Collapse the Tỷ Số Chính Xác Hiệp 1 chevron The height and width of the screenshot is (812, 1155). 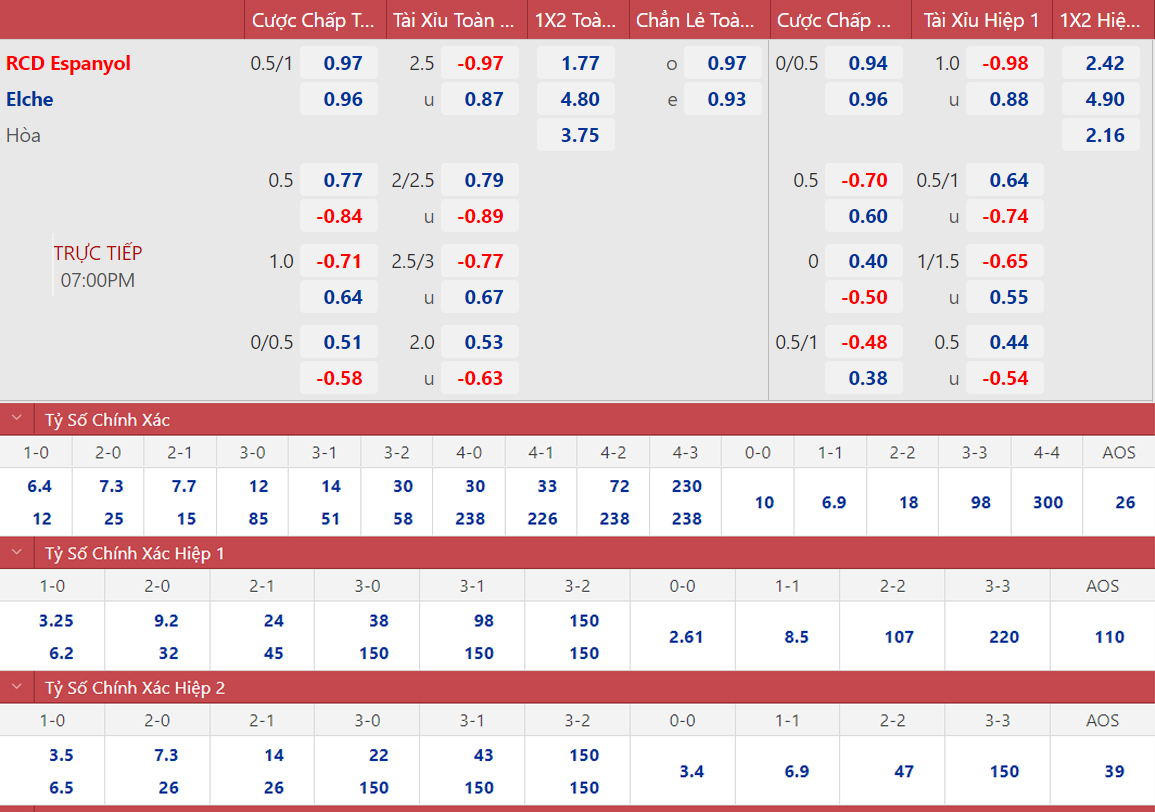click(16, 553)
